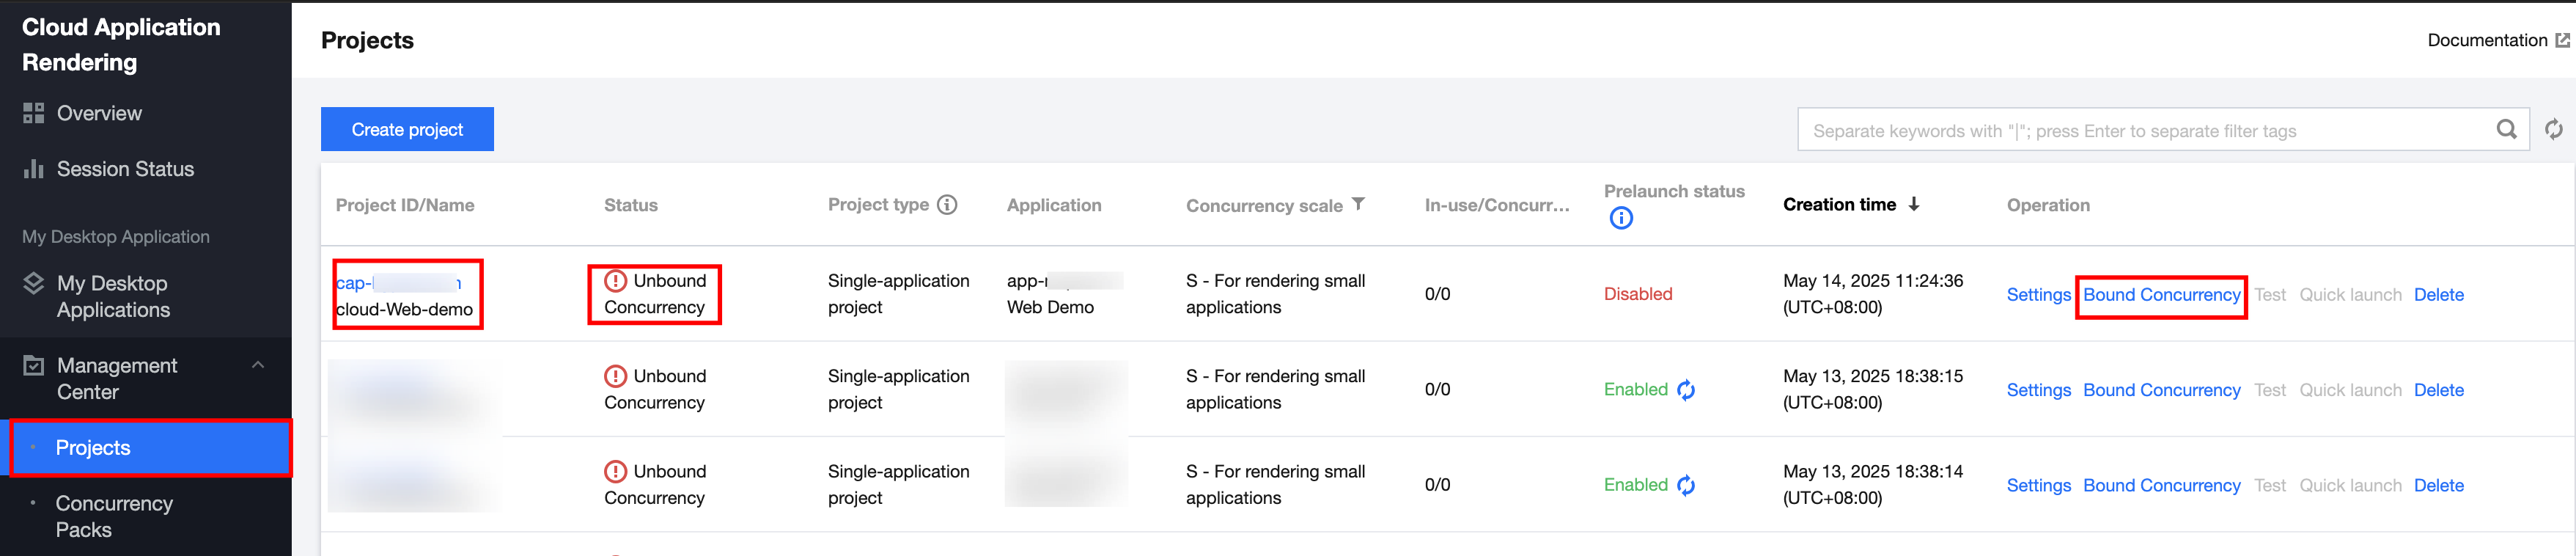Refresh prelaunch for May 13 18:38:14 project

(1686, 485)
